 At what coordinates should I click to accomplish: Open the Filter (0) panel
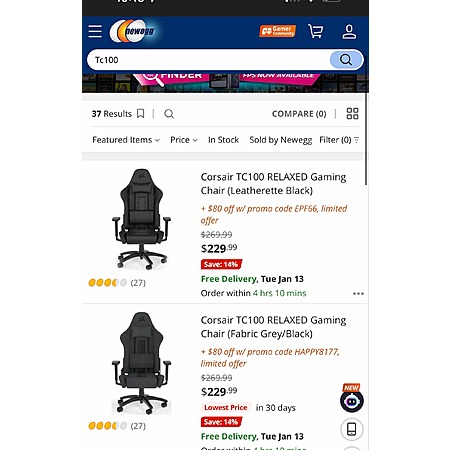(339, 140)
